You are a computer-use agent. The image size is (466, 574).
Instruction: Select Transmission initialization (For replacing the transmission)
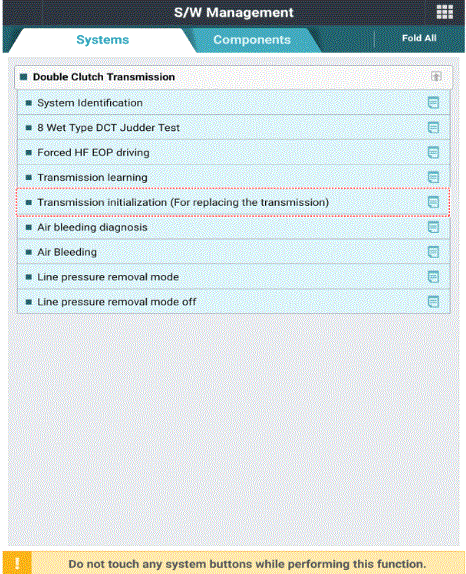(233, 202)
